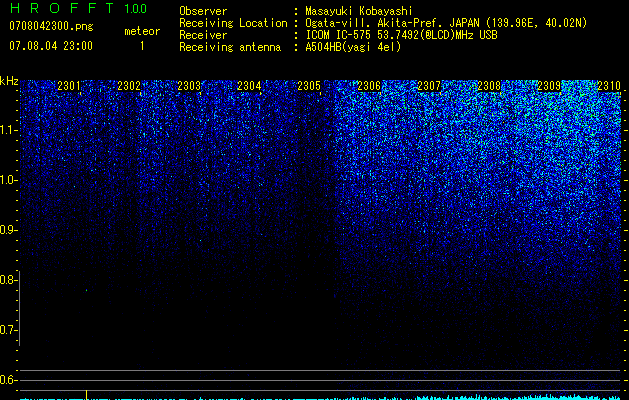The image size is (629, 400).
Task: Click the 1.0 frequency axis label
Action: click(8, 180)
